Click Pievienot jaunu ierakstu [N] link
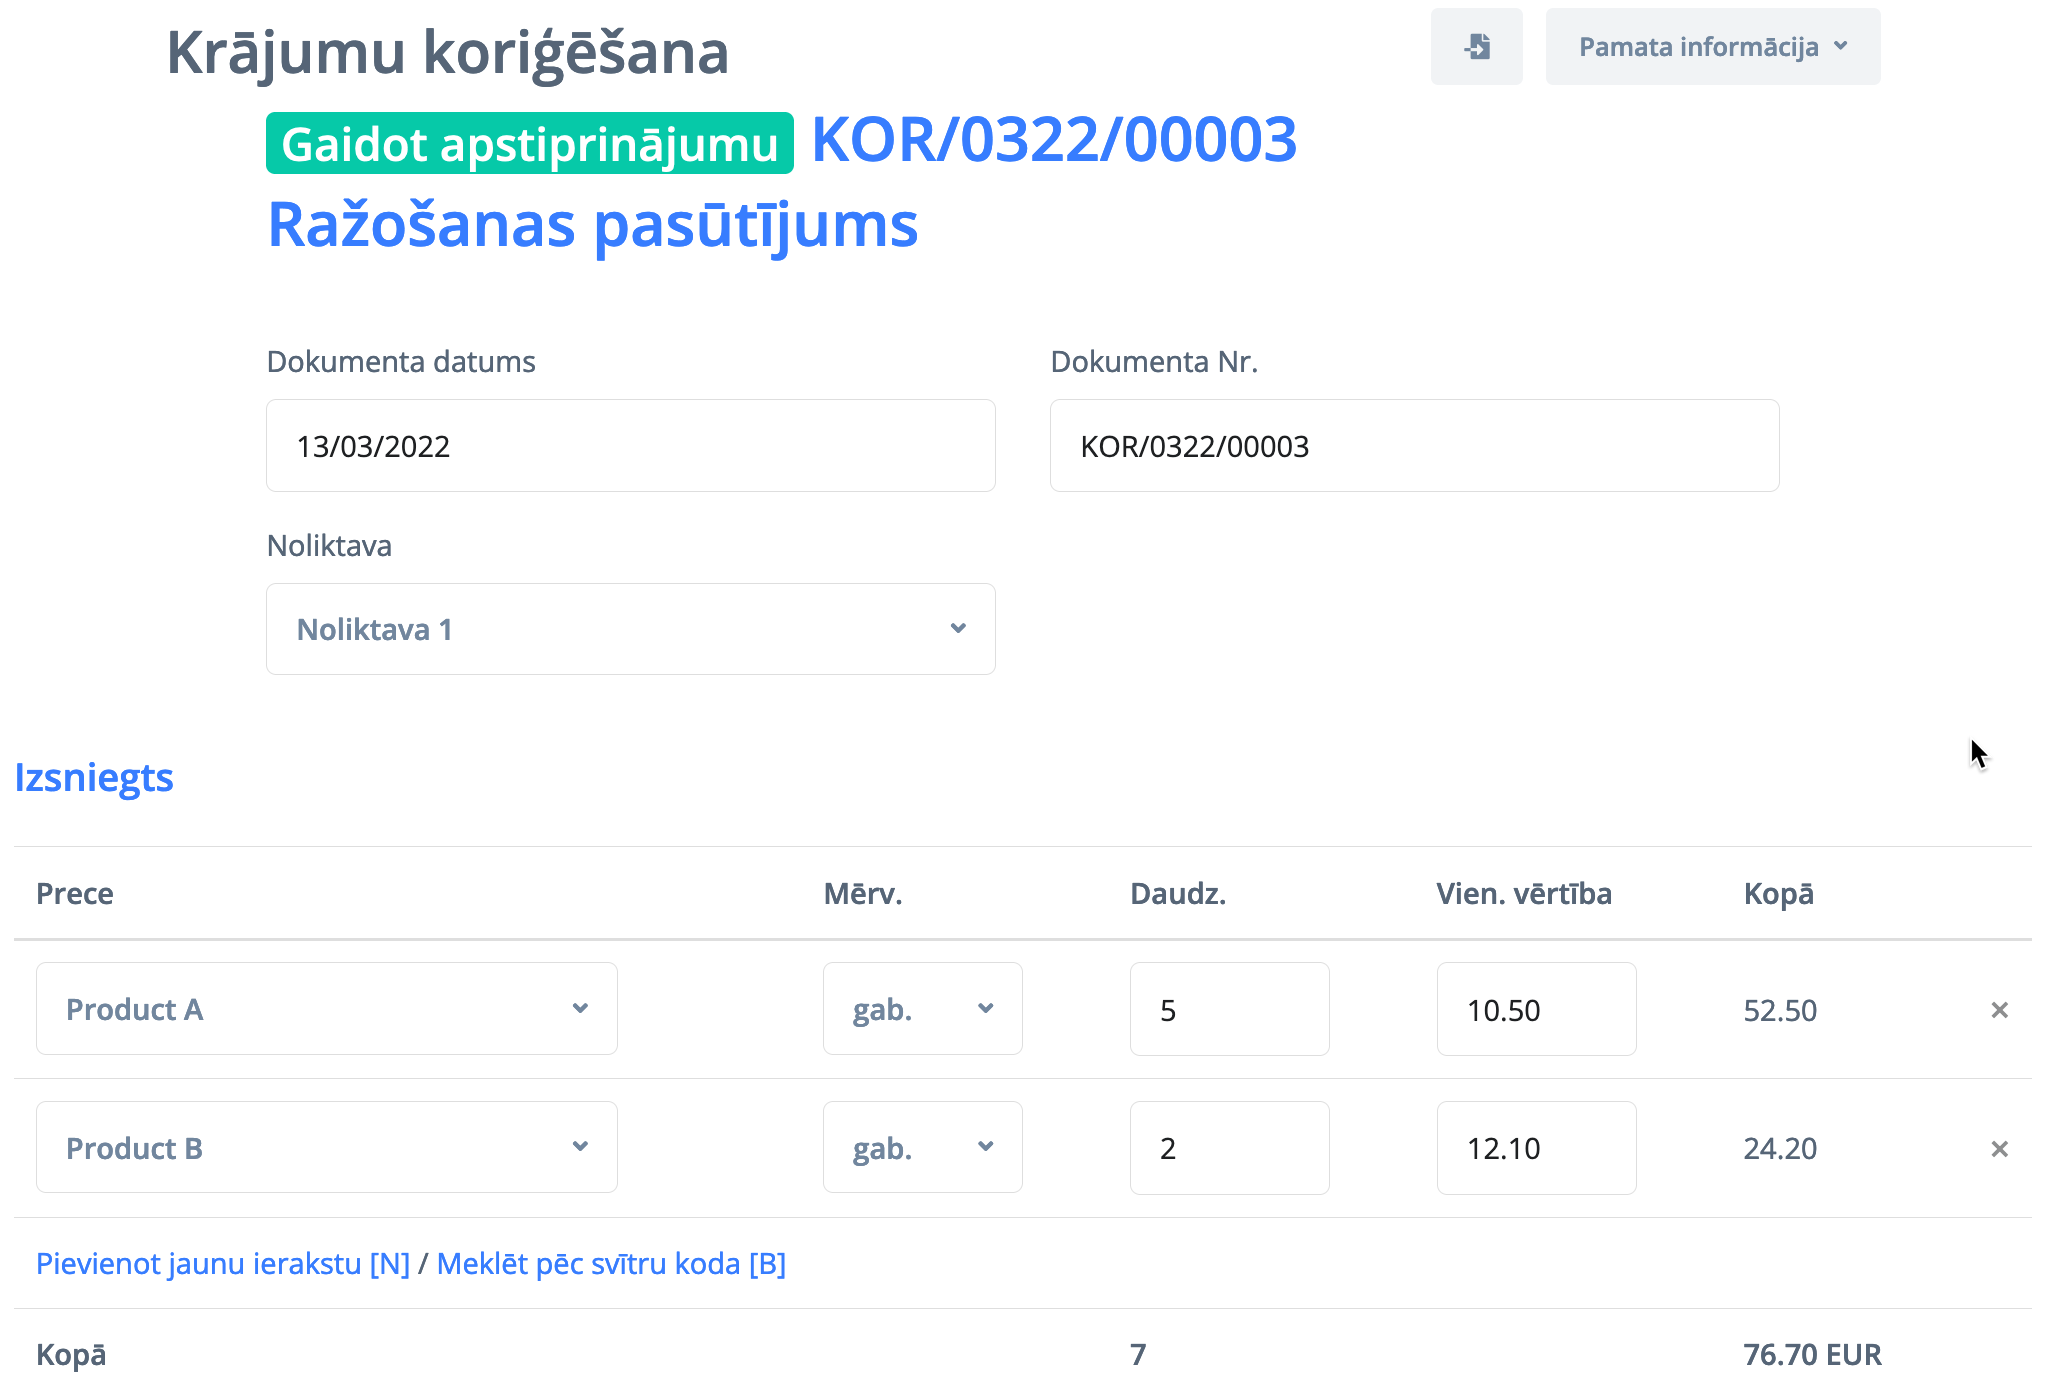The height and width of the screenshot is (1380, 2050). tap(223, 1263)
